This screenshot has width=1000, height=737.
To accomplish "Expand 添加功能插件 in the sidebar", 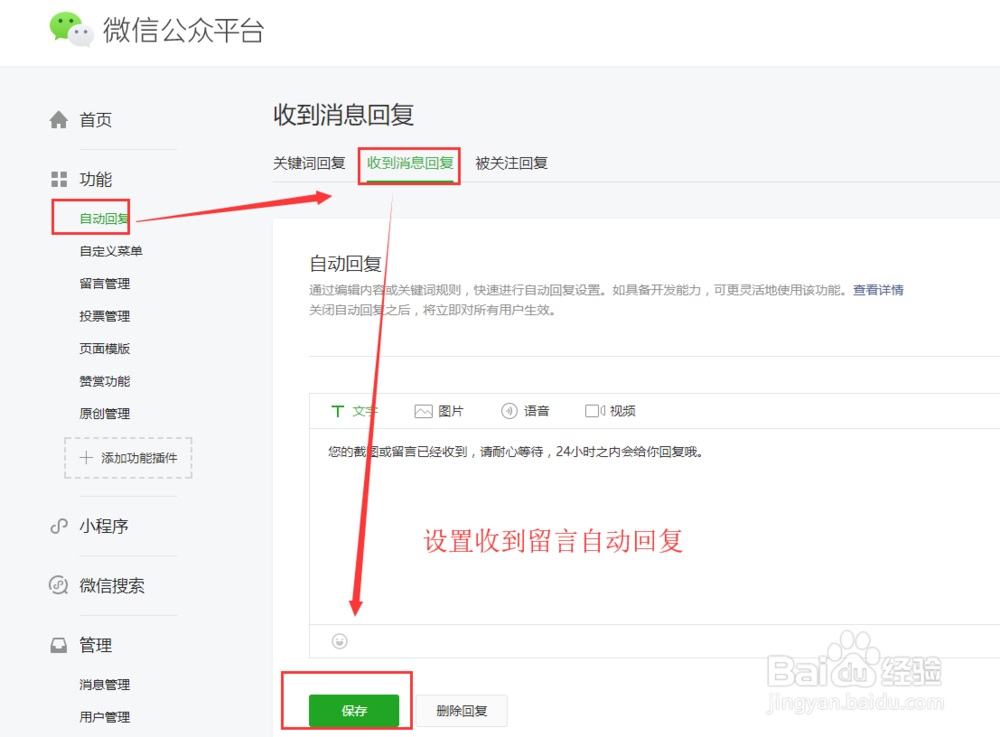I will (x=128, y=458).
